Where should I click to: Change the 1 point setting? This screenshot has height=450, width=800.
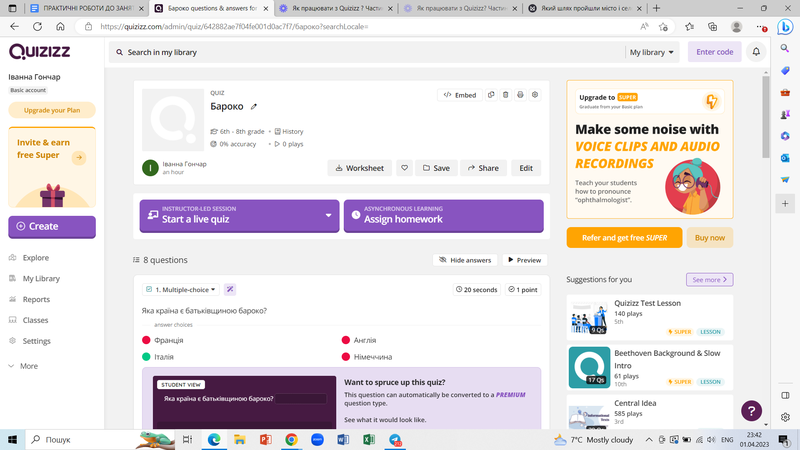pyautogui.click(x=523, y=289)
